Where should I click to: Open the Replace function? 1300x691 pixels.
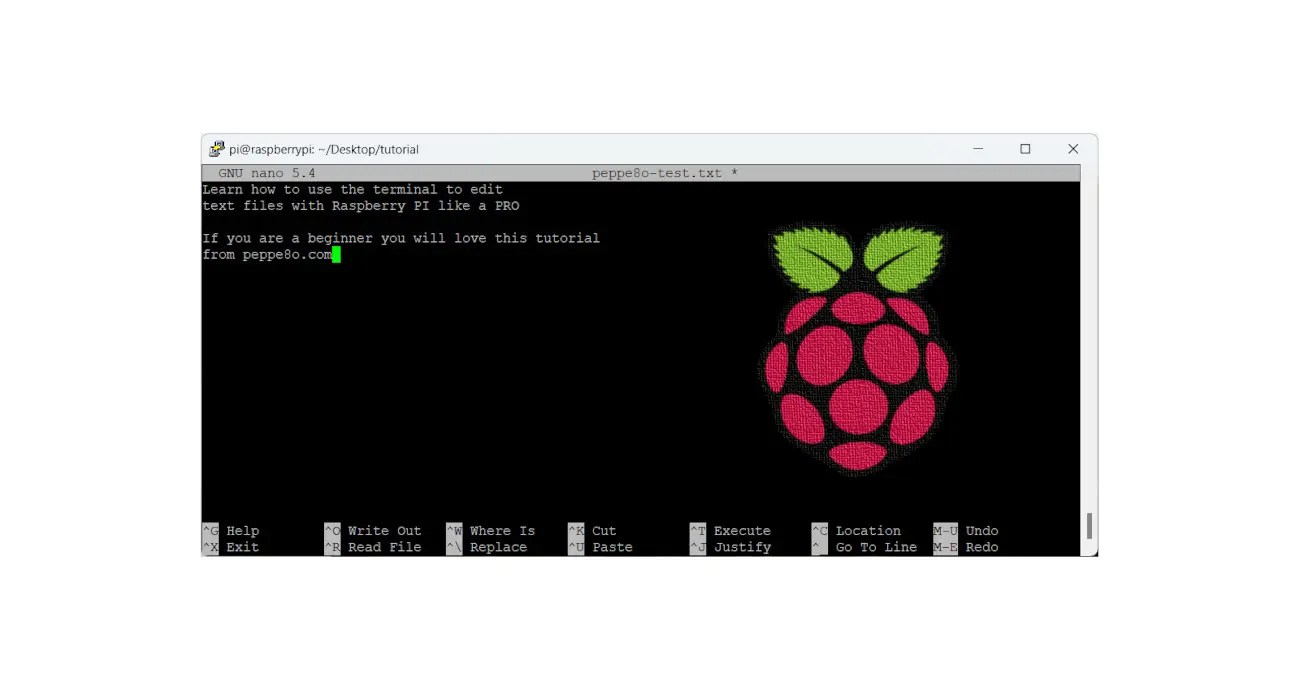[x=499, y=547]
